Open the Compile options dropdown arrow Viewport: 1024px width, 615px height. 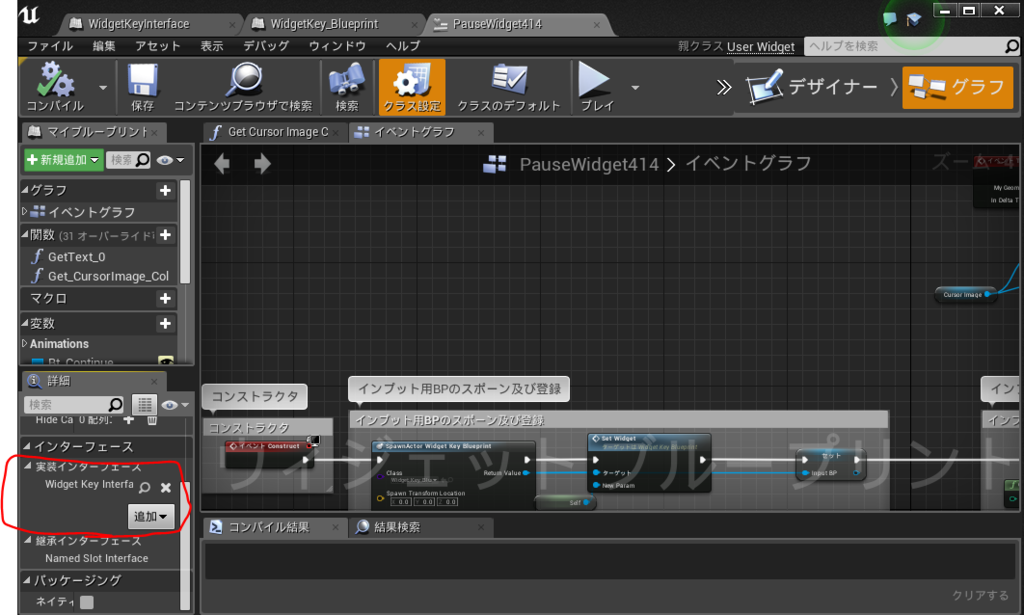tap(103, 87)
